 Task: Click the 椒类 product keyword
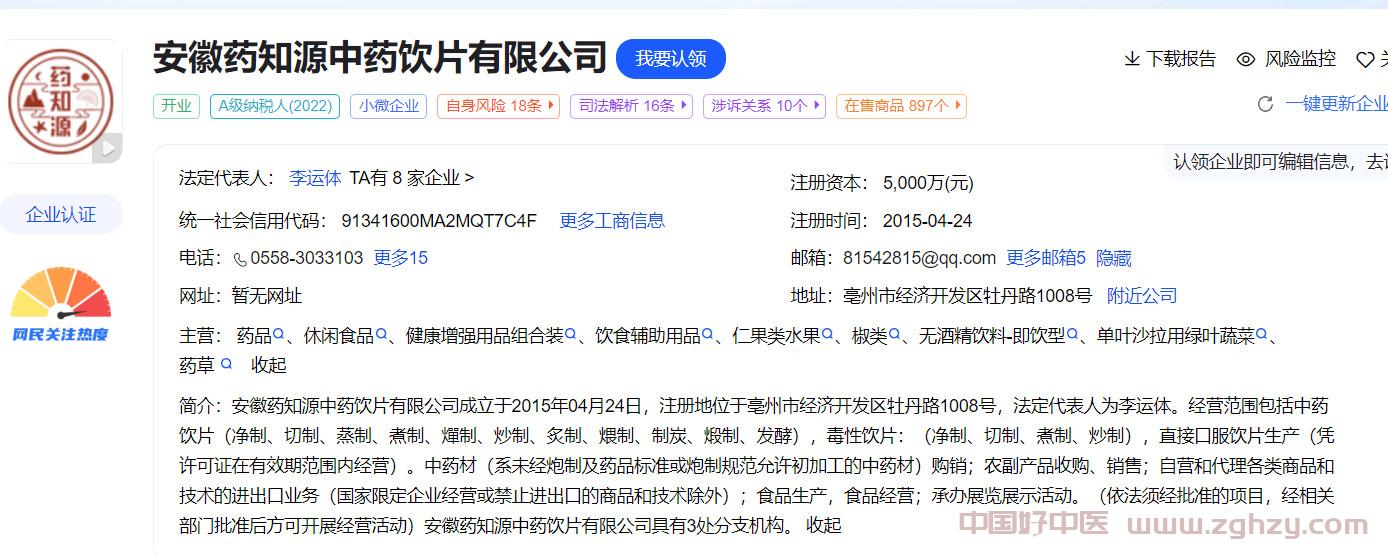point(869,336)
